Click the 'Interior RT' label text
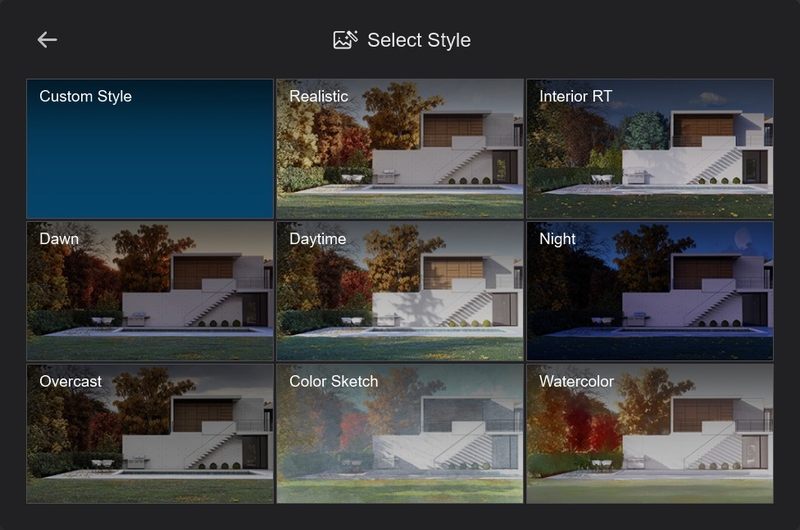The height and width of the screenshot is (530, 800). [576, 96]
